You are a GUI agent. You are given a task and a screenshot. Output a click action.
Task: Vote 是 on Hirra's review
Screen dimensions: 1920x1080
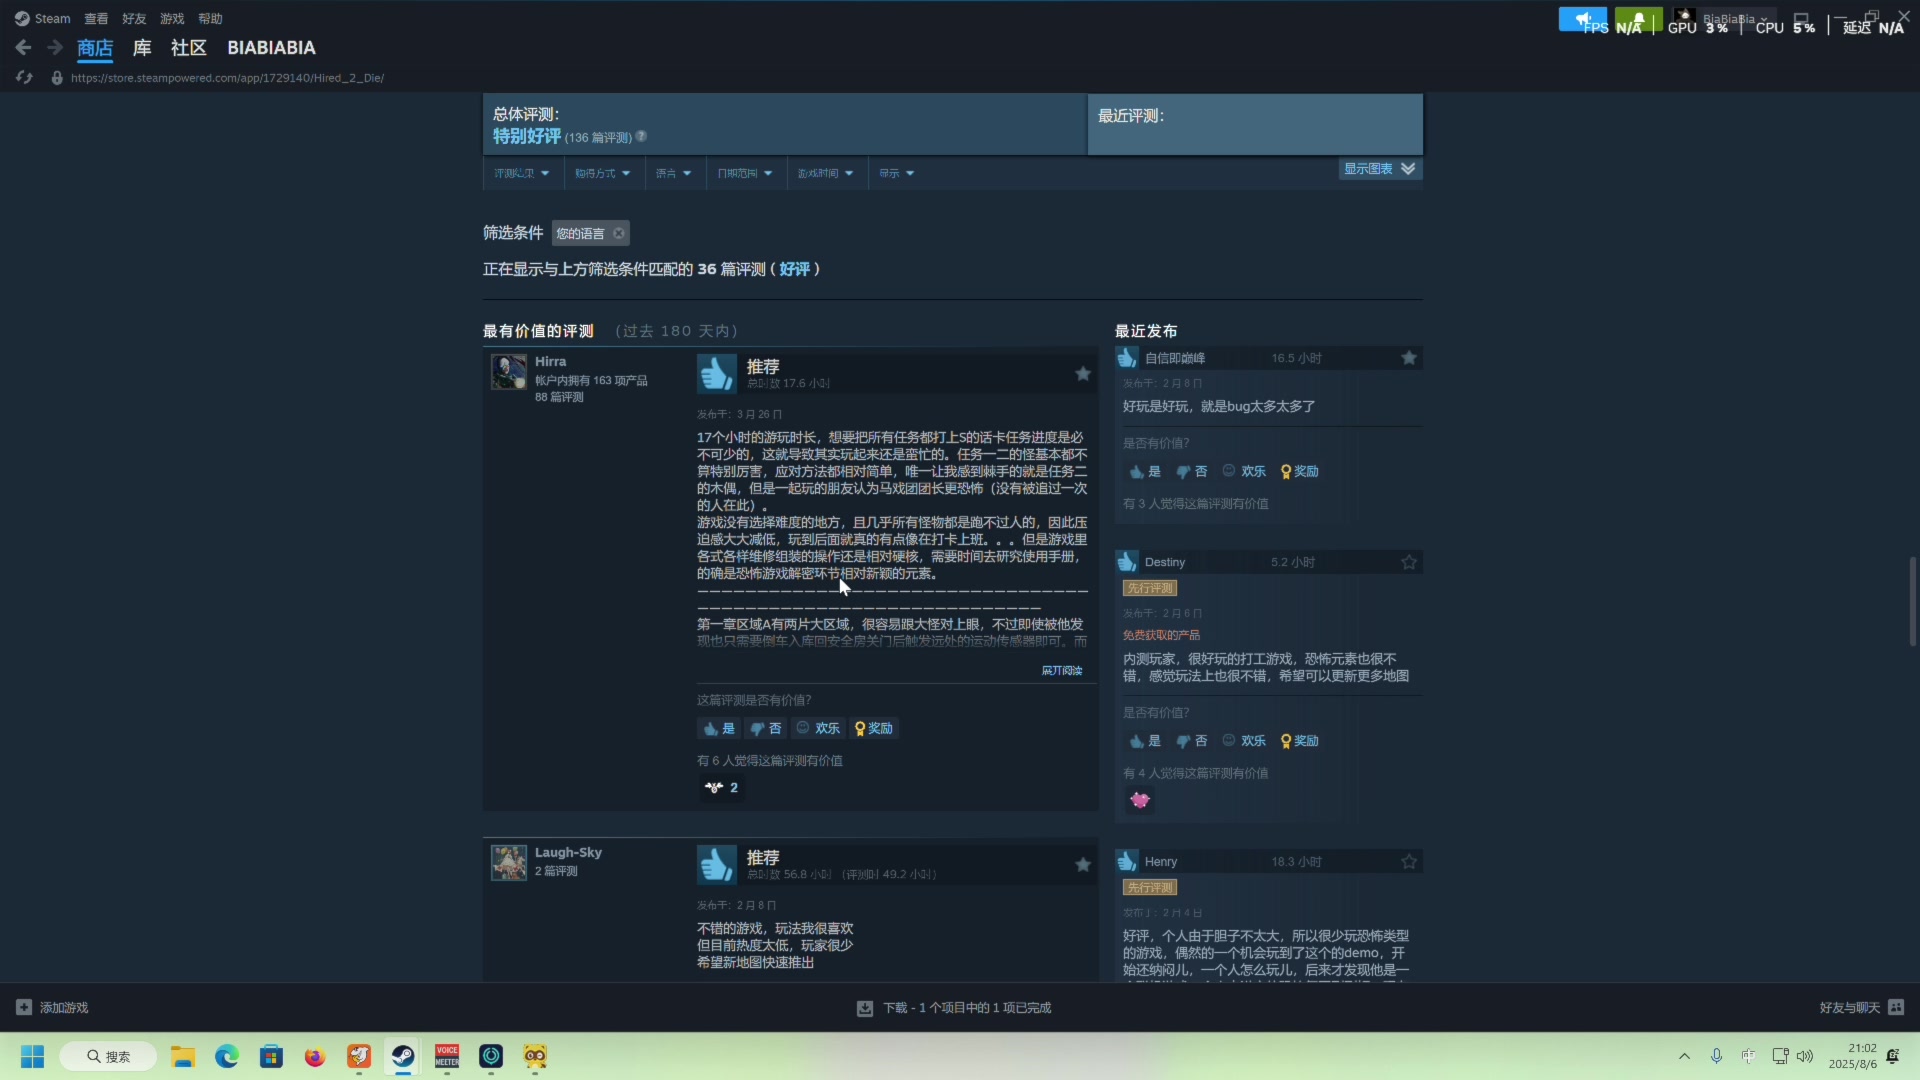coord(719,728)
